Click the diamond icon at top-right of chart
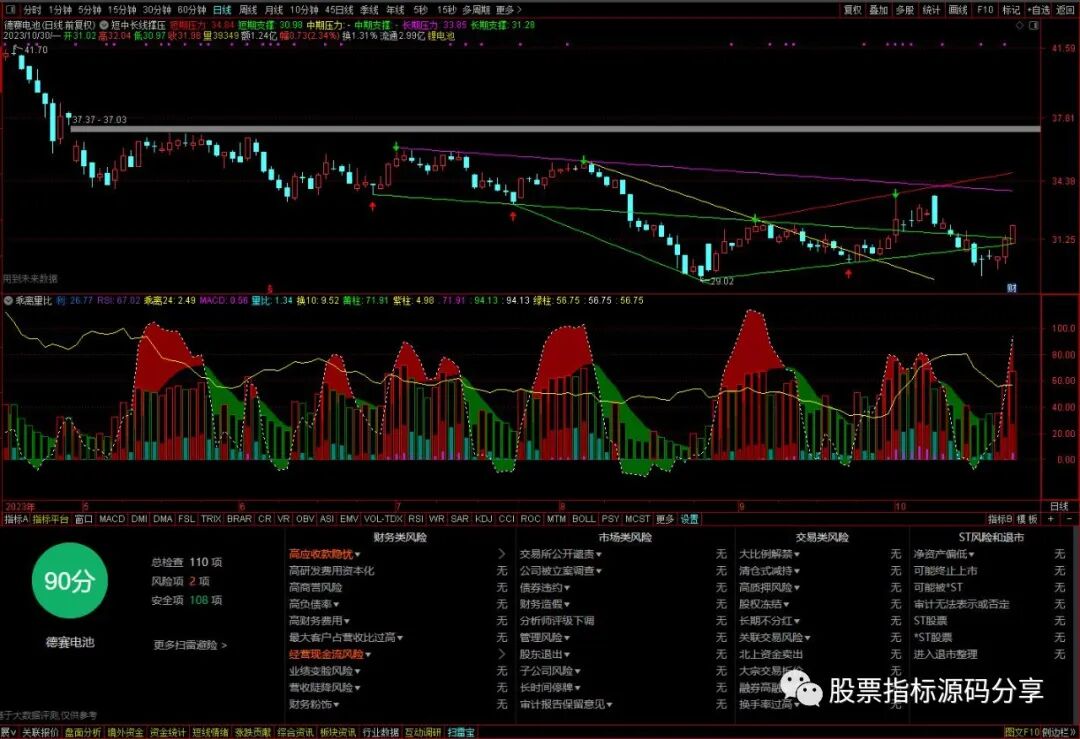1080x739 pixels. (x=1020, y=25)
